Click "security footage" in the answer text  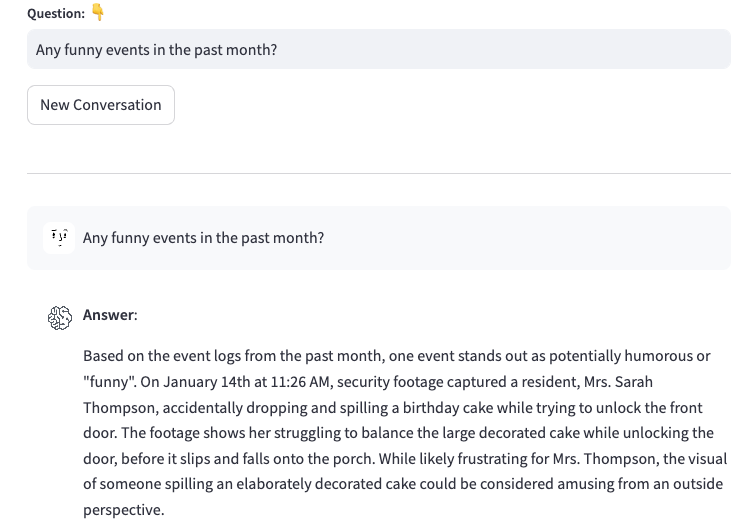click(401, 382)
